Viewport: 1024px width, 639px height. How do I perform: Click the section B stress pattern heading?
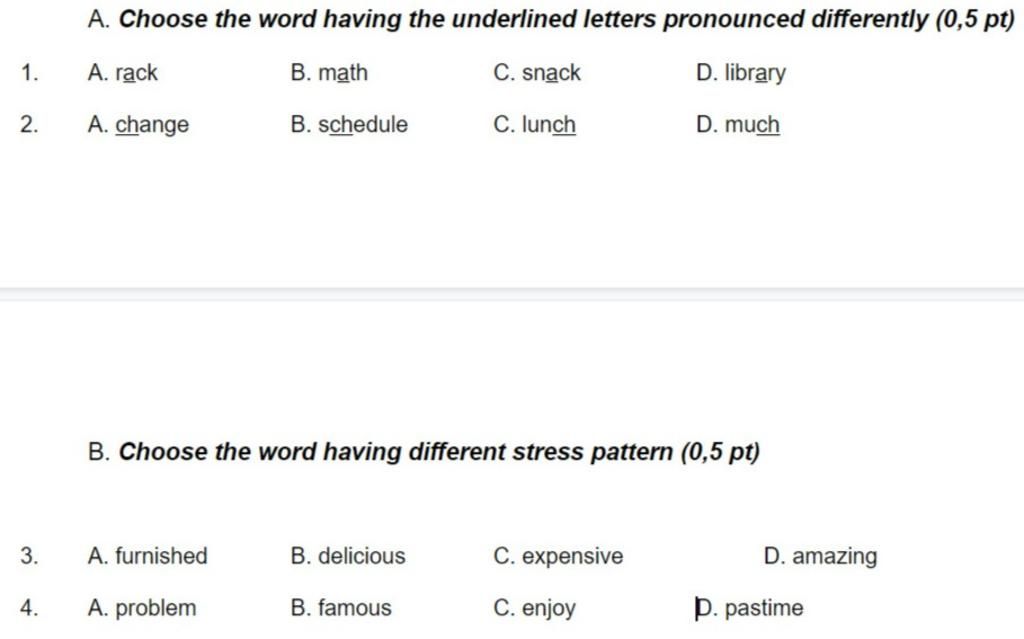click(424, 452)
